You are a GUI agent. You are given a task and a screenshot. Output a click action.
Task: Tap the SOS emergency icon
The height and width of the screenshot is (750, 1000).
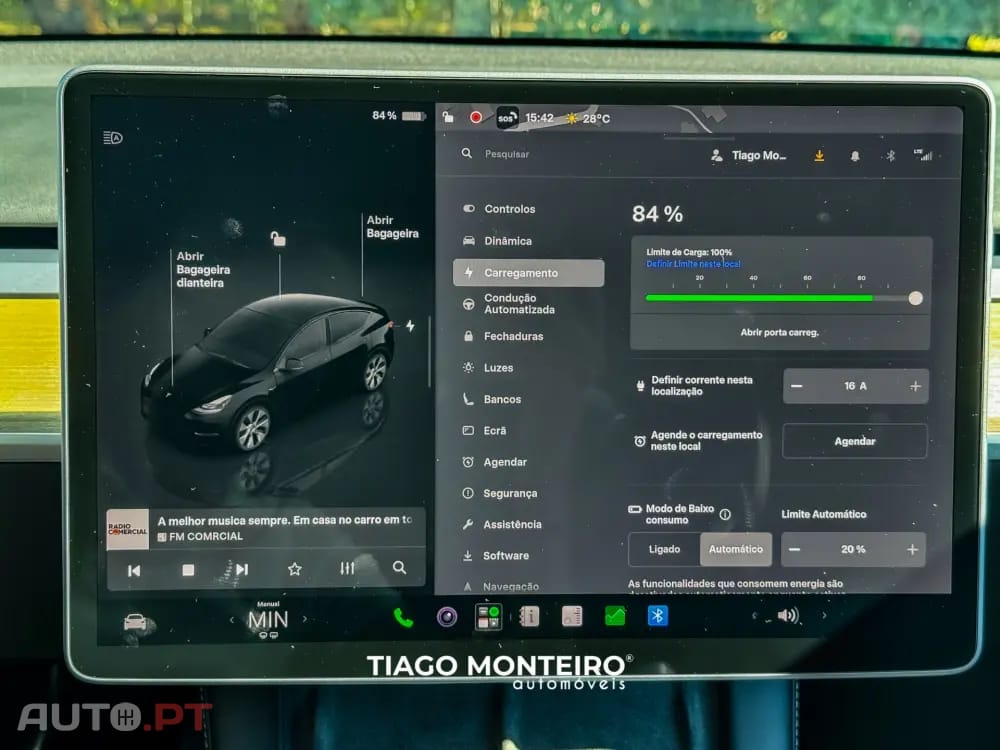pyautogui.click(x=507, y=117)
